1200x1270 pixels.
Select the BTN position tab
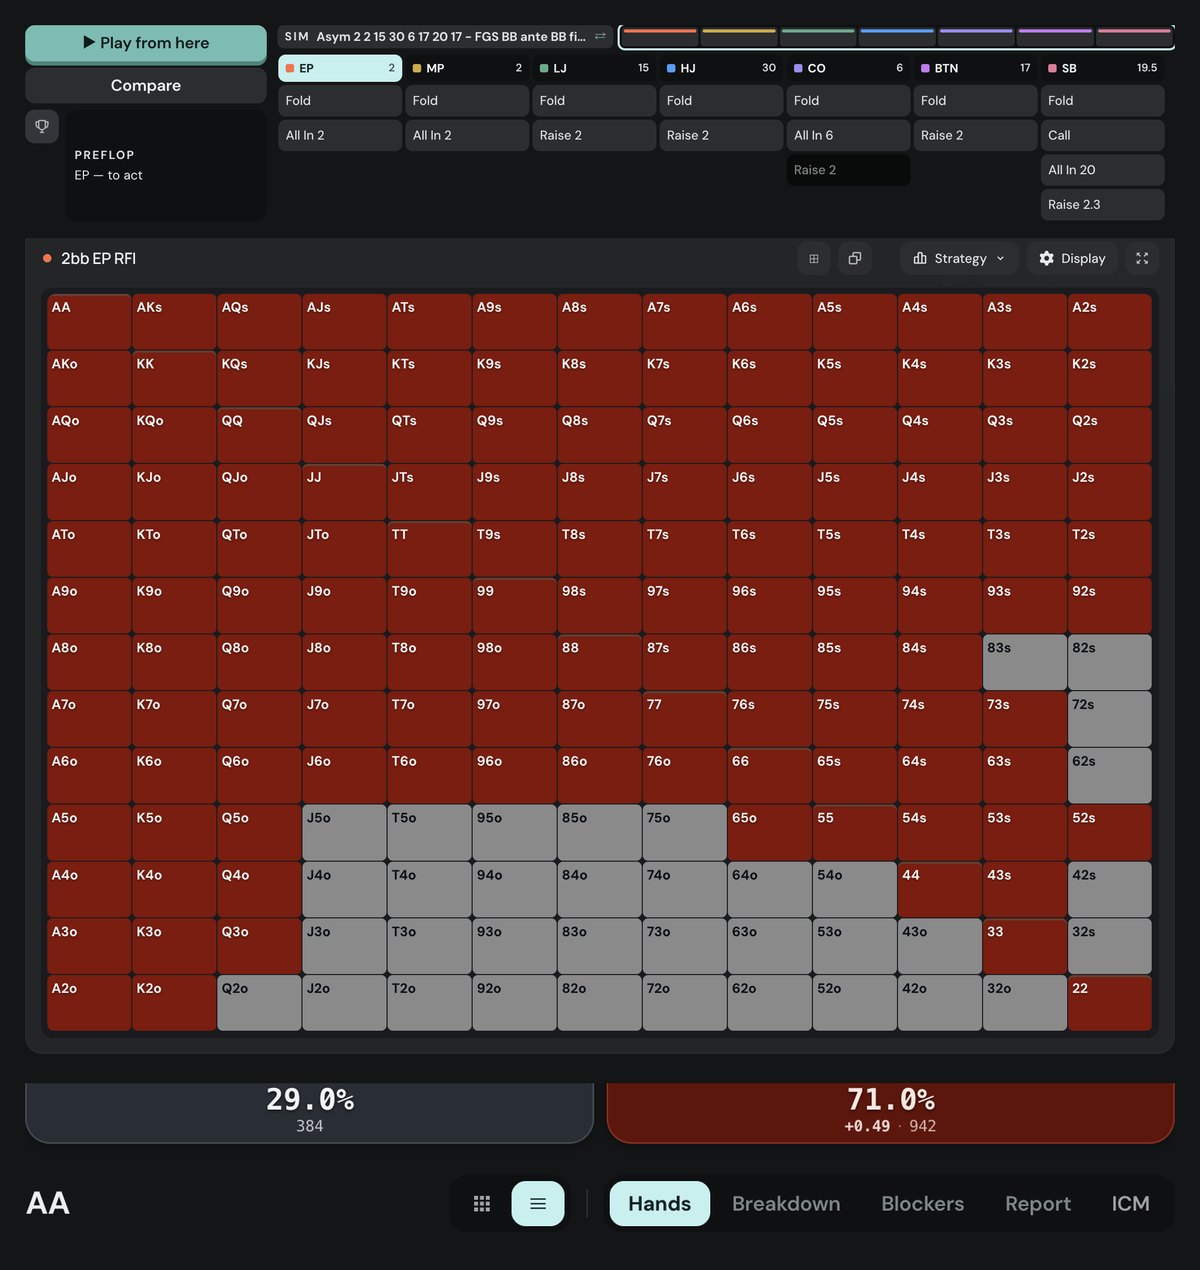(975, 68)
